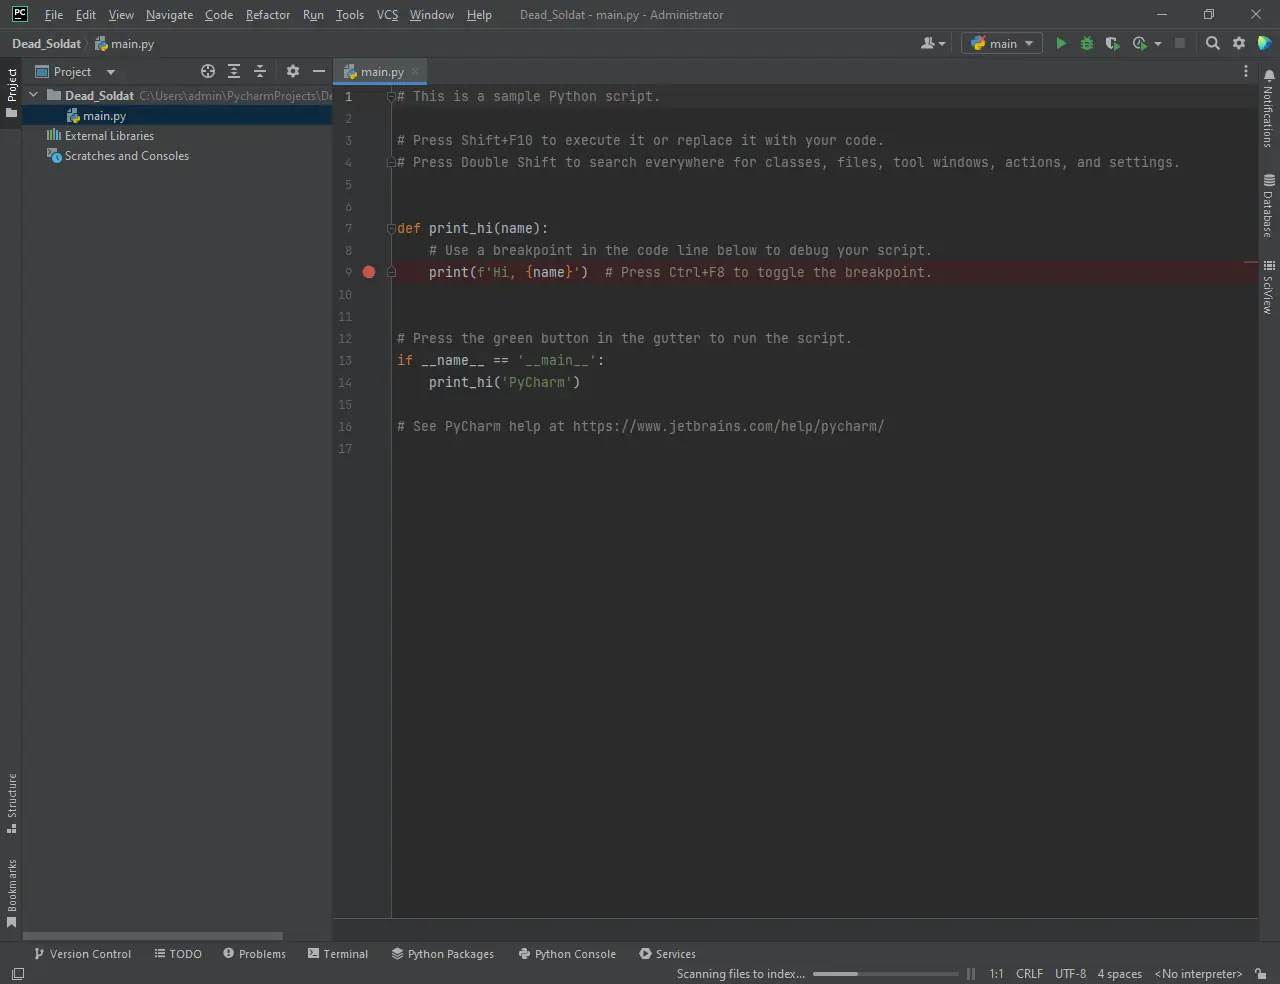Viewport: 1280px width, 984px height.
Task: Click the indexing progress bar
Action: coord(885,974)
